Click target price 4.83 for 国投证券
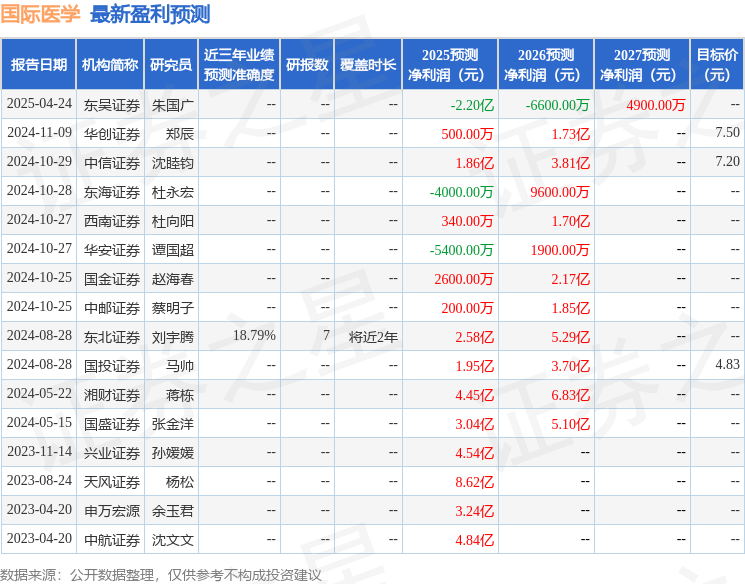The width and height of the screenshot is (745, 584). tap(727, 364)
